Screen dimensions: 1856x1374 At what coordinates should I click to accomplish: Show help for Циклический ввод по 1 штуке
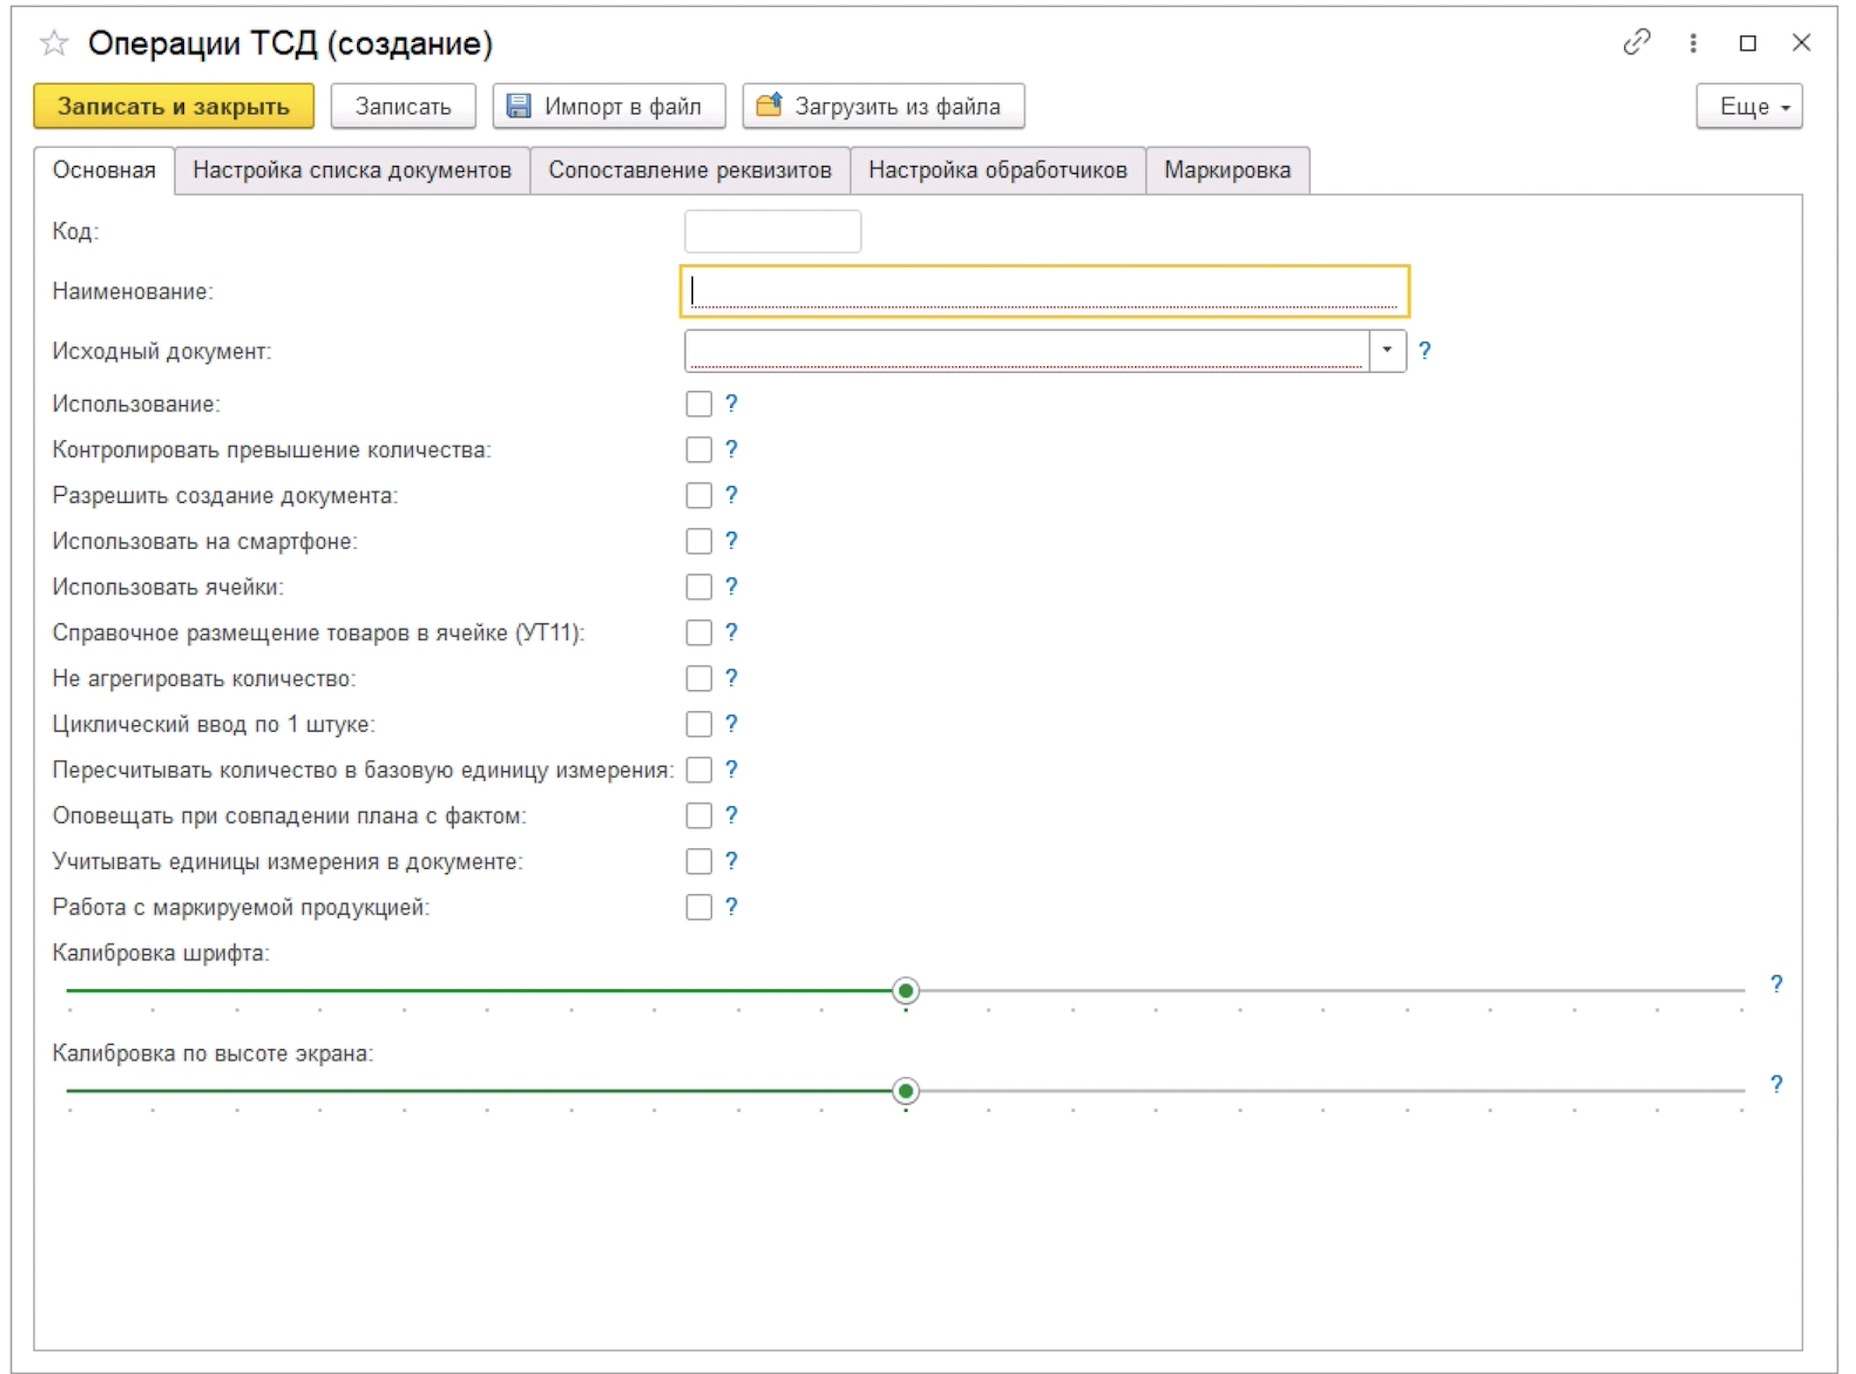(731, 723)
